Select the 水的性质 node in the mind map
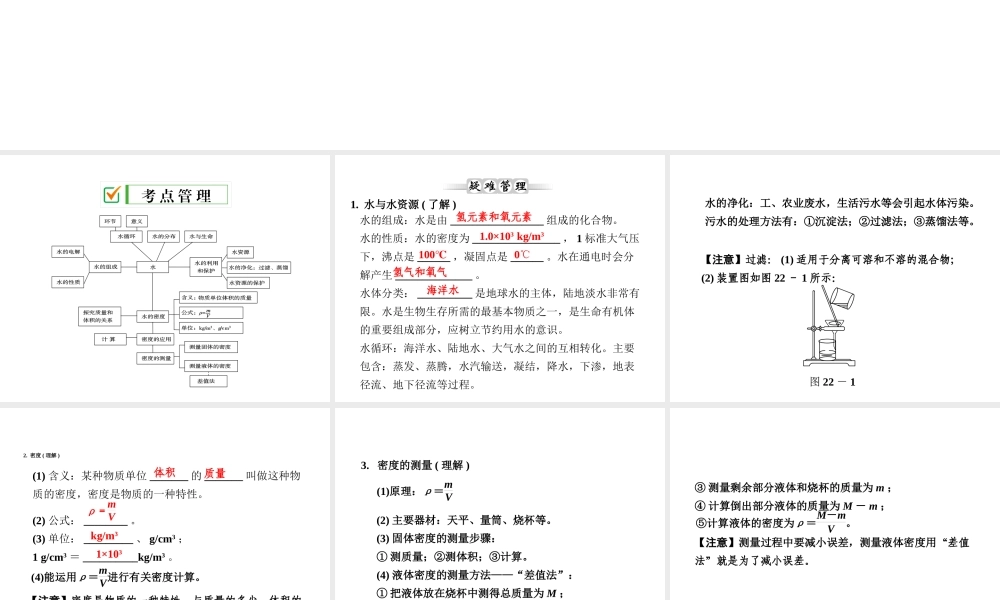1000x600 pixels. pos(68,282)
